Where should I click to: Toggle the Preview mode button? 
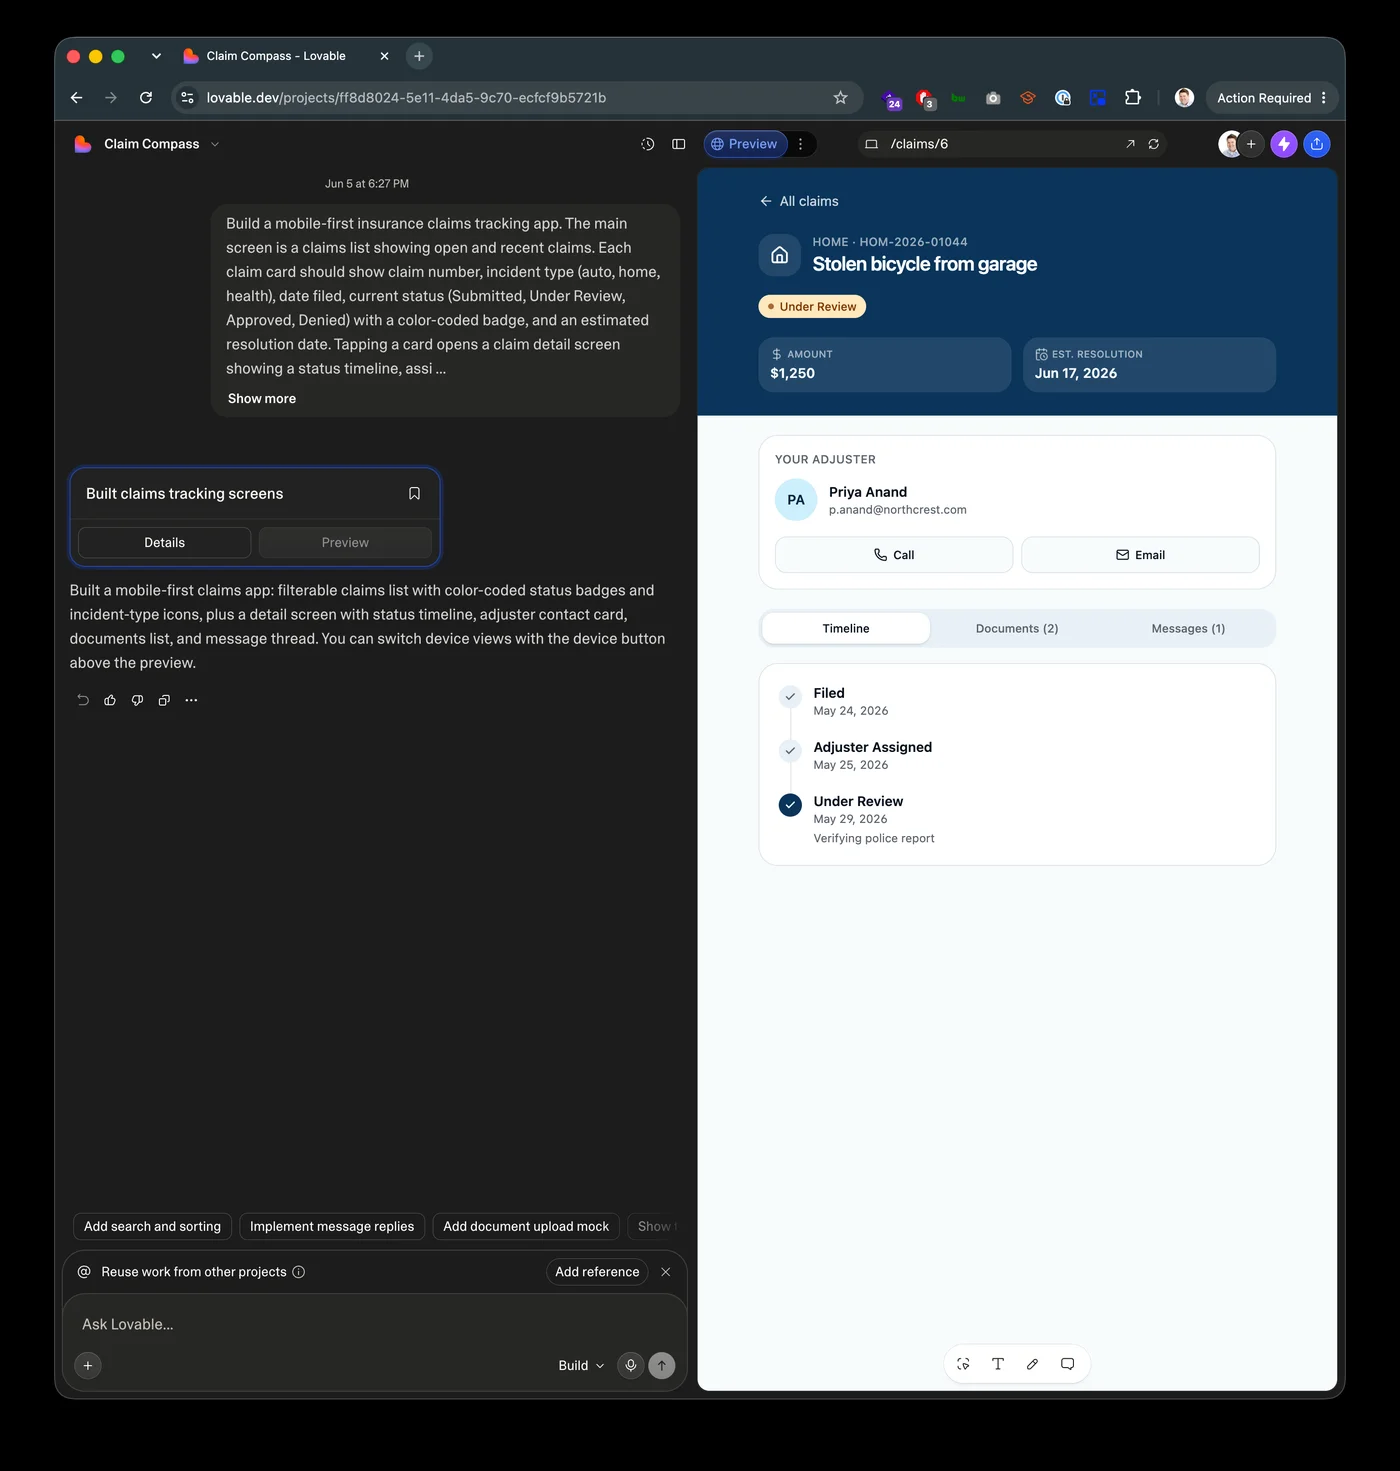tap(745, 144)
